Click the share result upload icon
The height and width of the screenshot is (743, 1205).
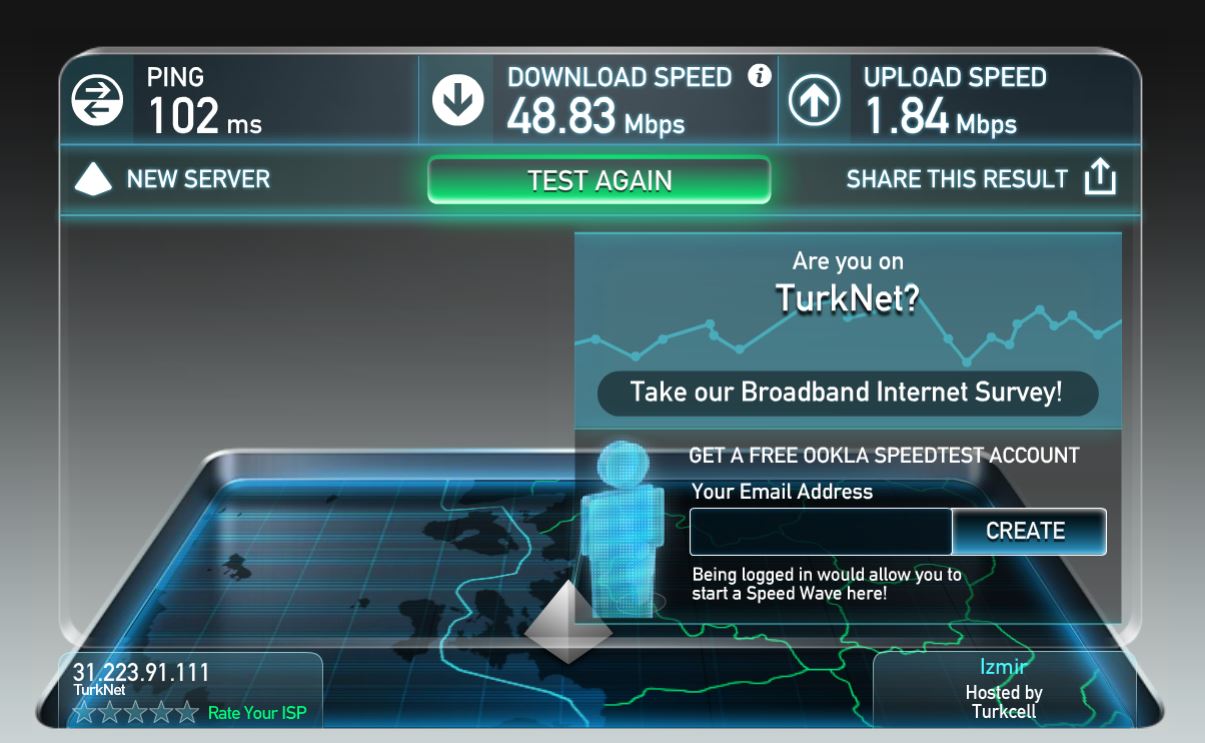click(1100, 178)
